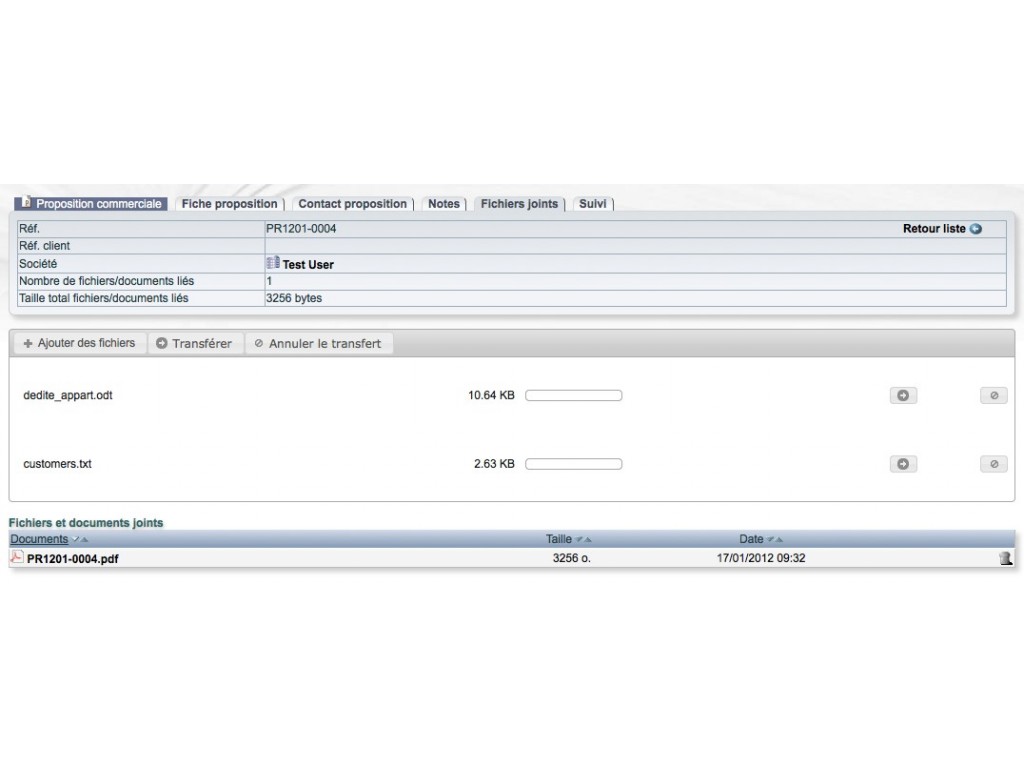Click the 10.64 KB size value
Screen dimensions: 1024x768
pos(491,395)
